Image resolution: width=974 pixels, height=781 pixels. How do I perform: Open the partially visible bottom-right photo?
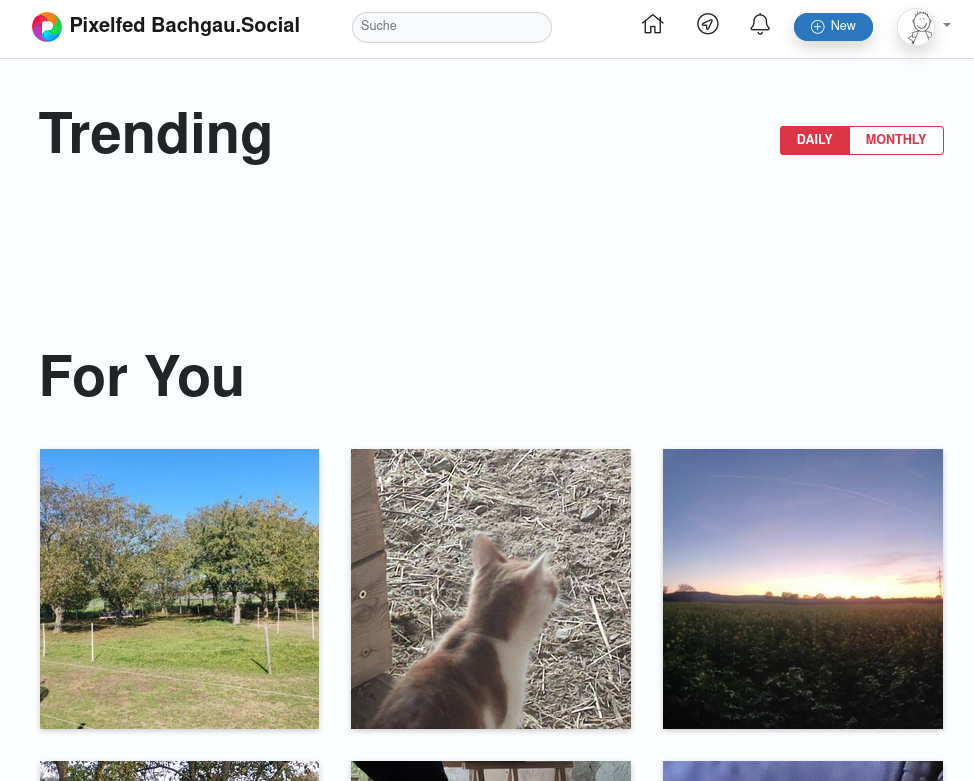click(x=803, y=771)
